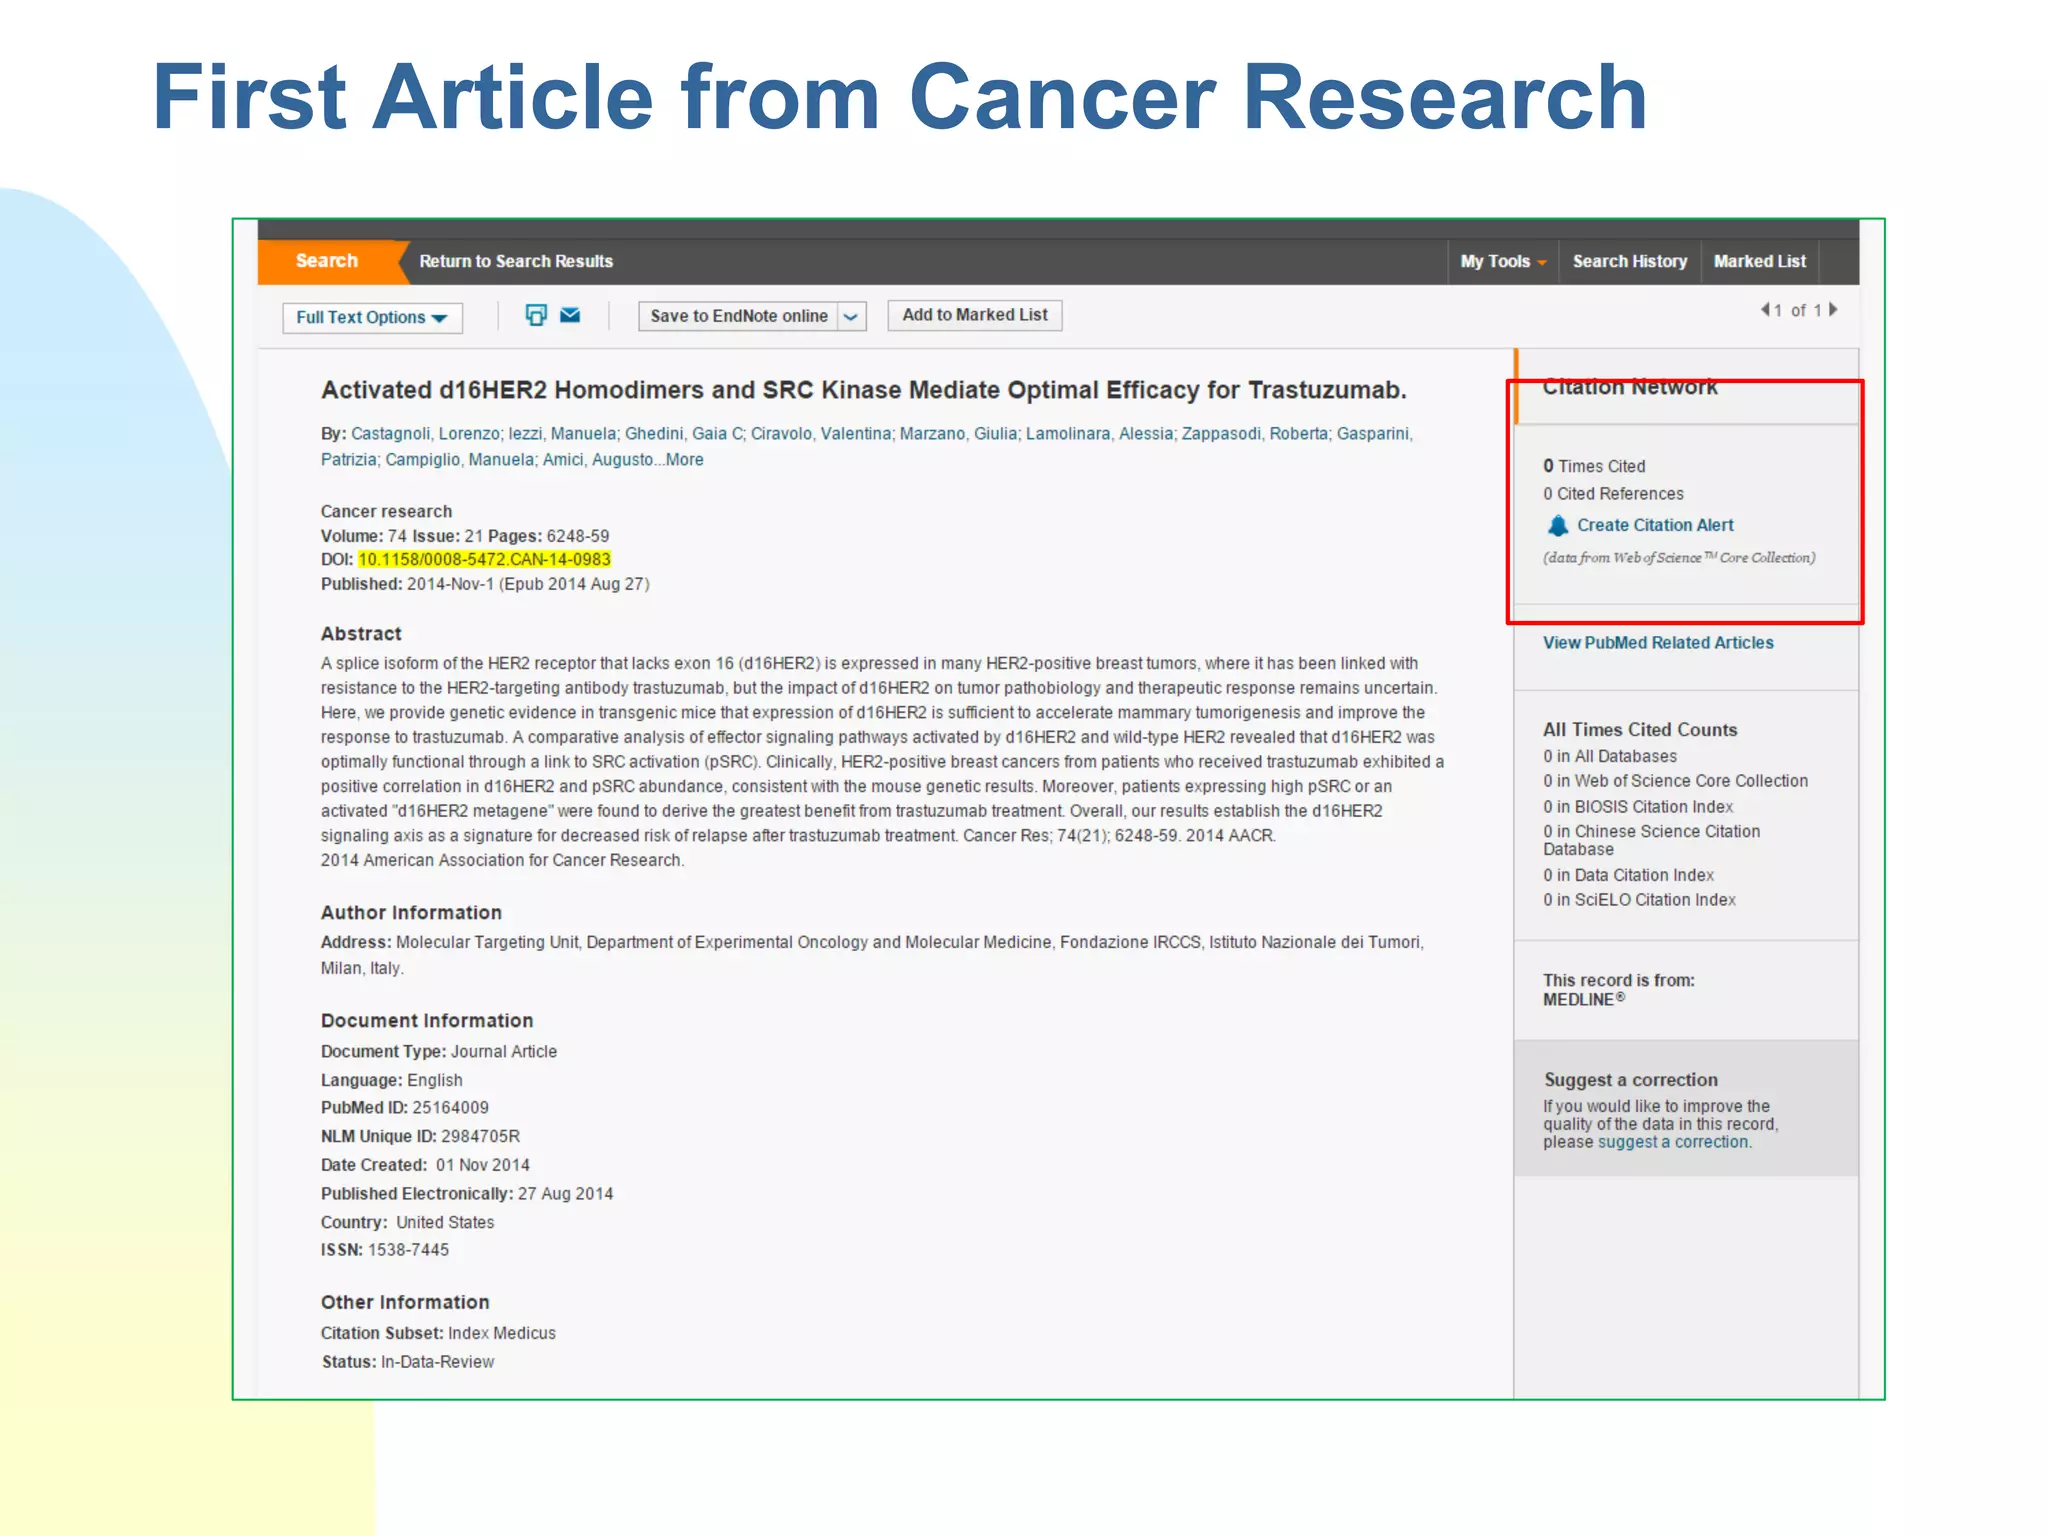
Task: Click 0 in BIOSIS Citation Index
Action: 1638,807
